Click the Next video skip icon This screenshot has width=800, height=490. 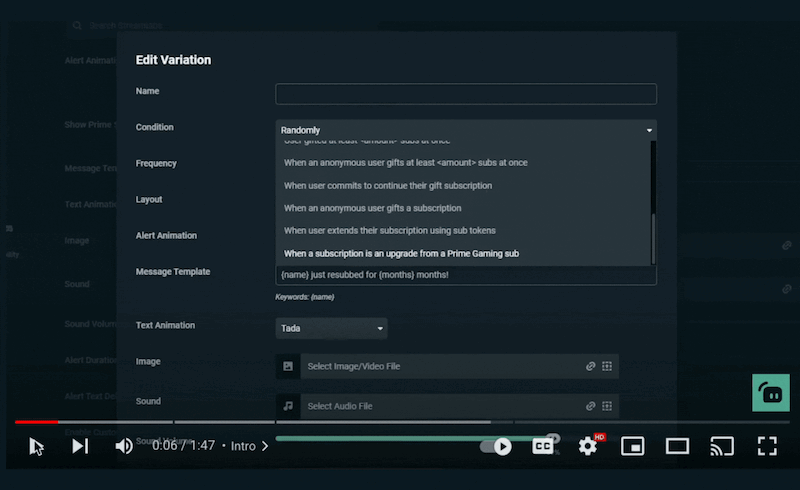(x=80, y=446)
